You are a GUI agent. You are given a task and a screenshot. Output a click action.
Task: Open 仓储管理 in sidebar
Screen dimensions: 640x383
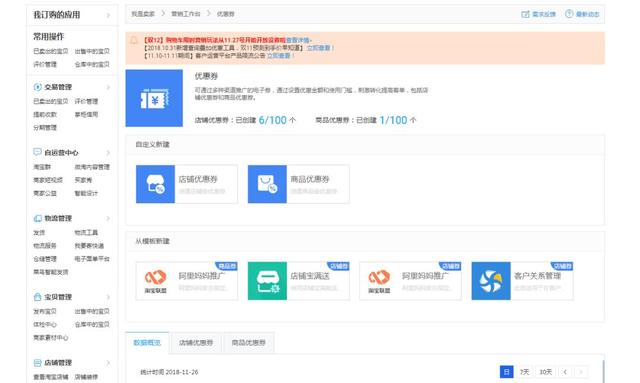coord(45,259)
